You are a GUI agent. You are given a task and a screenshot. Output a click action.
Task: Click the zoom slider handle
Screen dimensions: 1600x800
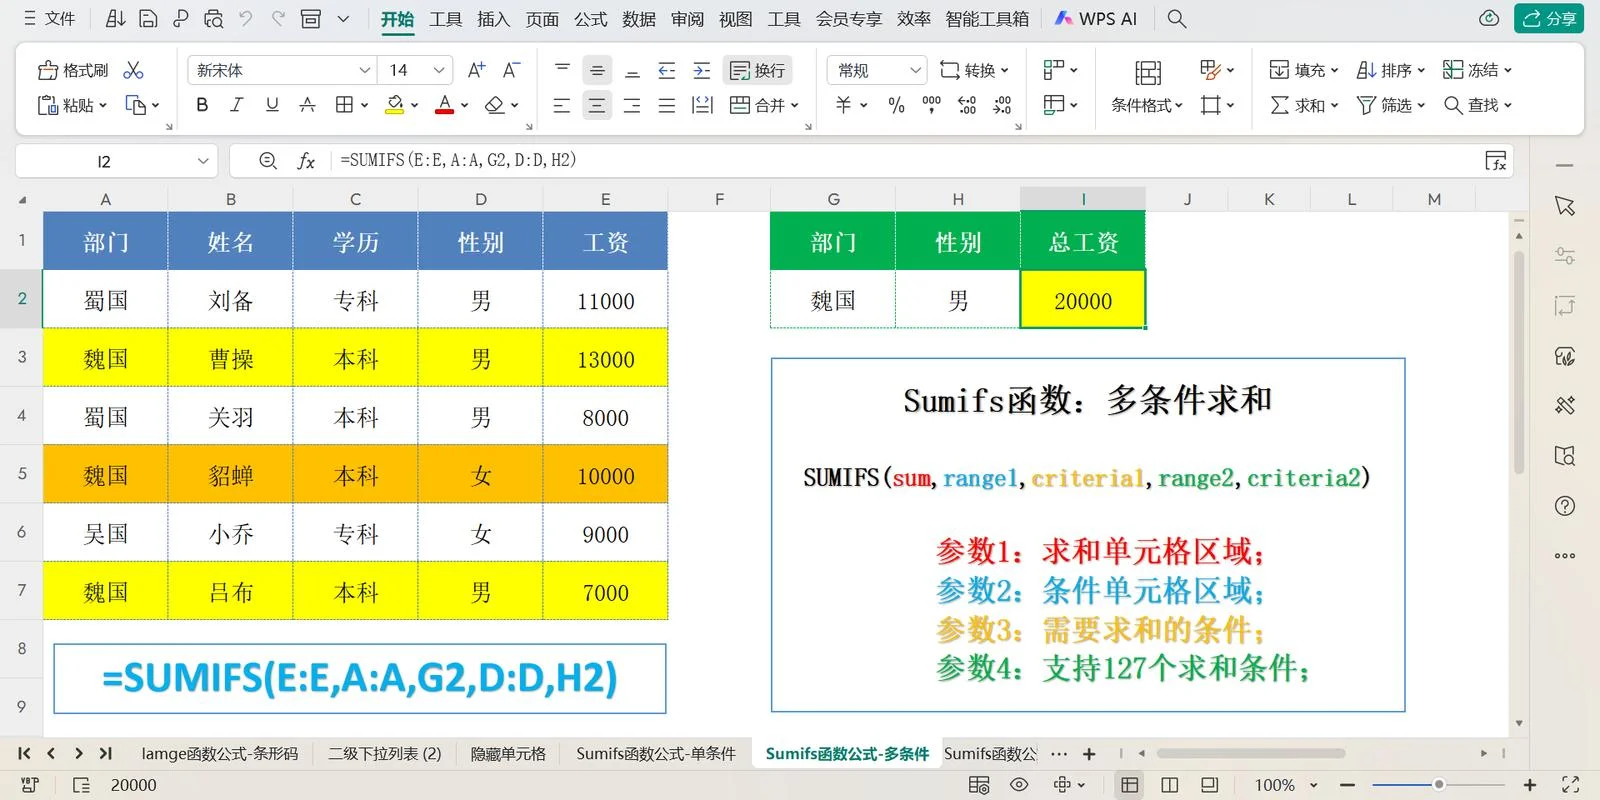tap(1438, 785)
